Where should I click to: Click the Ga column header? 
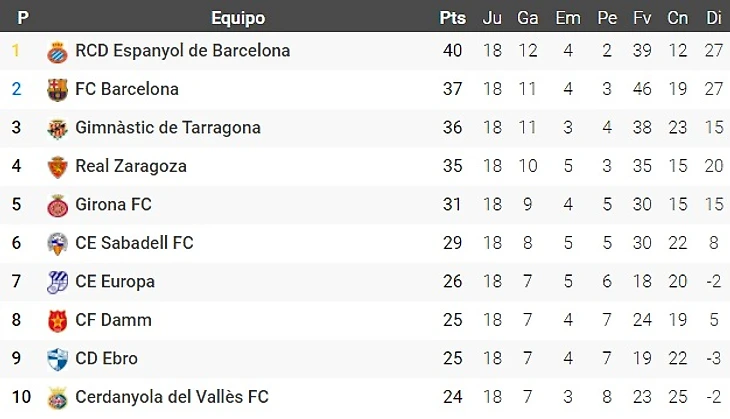(528, 18)
